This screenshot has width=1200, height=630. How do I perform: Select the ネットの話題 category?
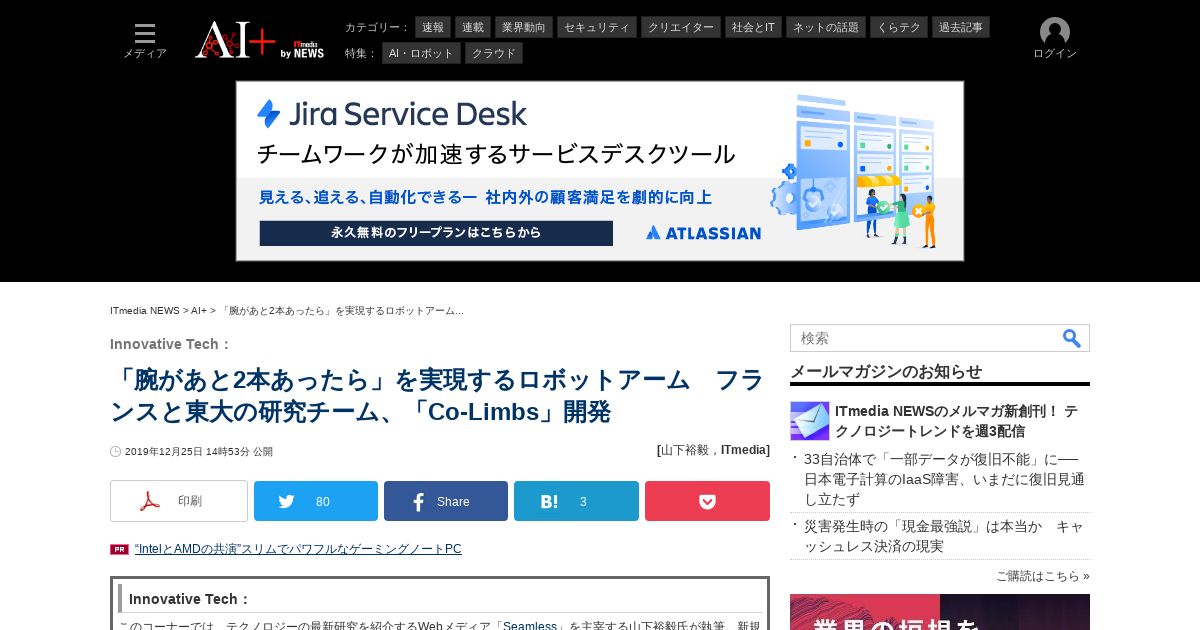coord(826,27)
